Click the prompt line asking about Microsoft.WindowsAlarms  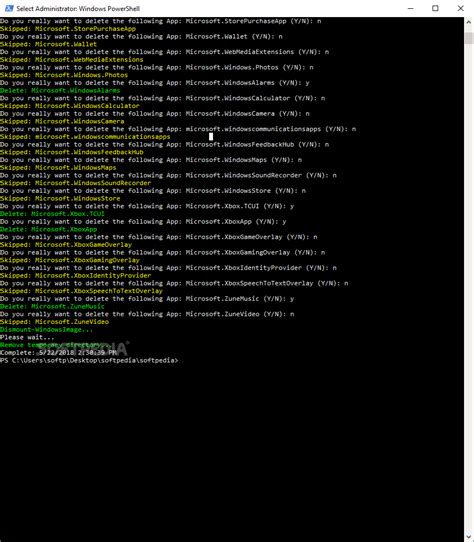155,83
